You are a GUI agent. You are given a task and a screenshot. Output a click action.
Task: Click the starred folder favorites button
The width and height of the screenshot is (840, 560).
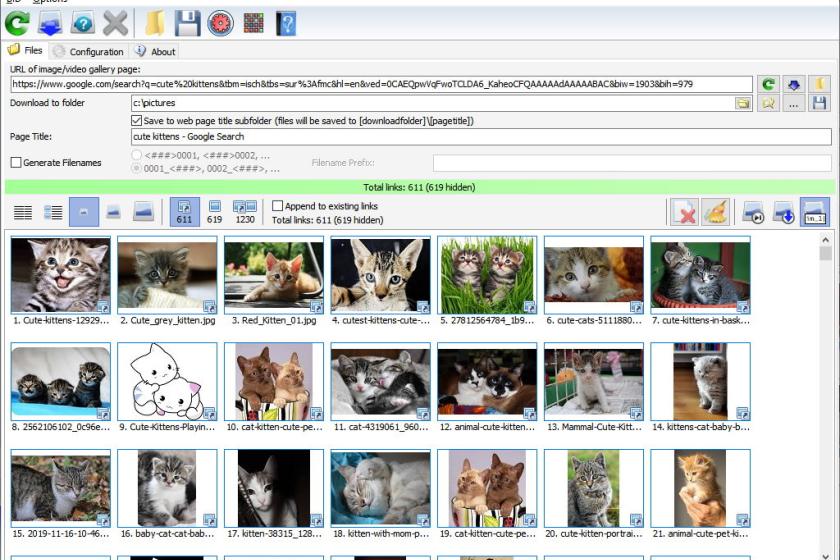(768, 103)
